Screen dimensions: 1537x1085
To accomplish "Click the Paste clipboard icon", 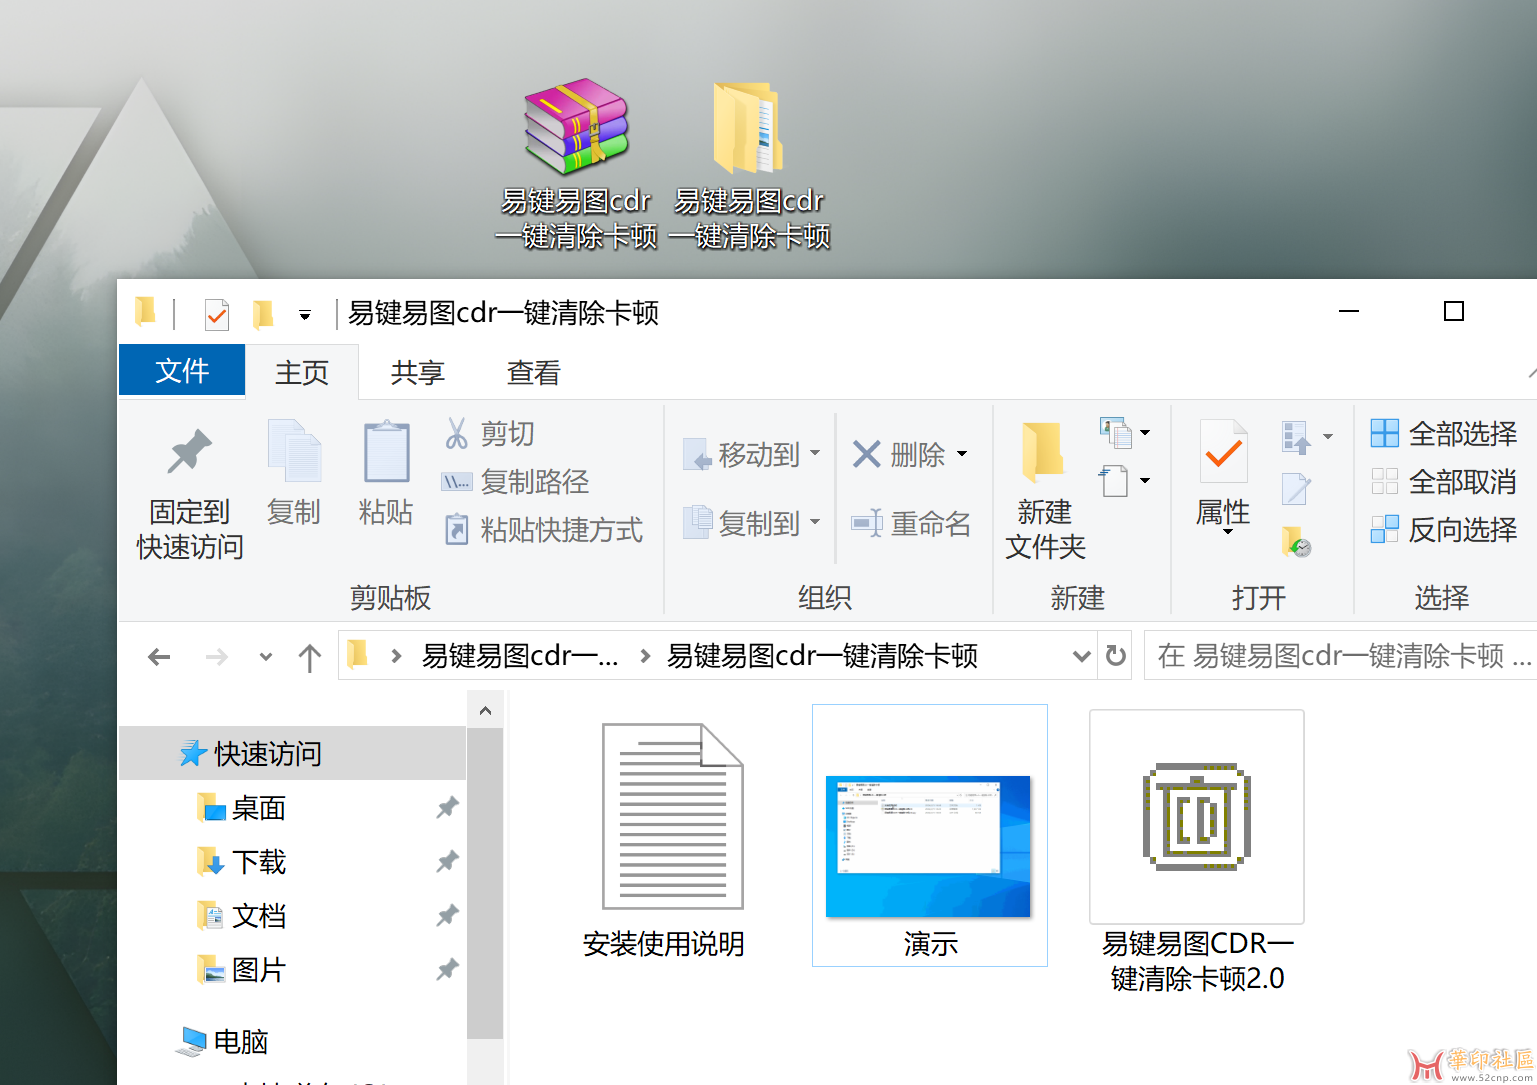I will [386, 453].
